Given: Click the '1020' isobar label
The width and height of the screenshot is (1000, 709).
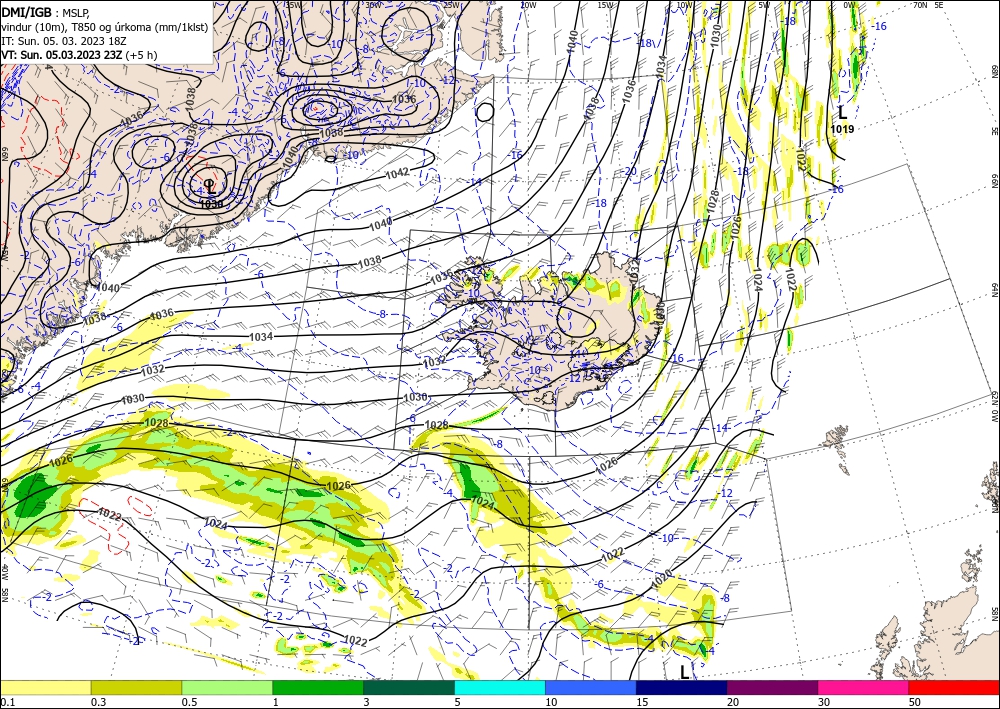Looking at the screenshot, I should point(661,581).
